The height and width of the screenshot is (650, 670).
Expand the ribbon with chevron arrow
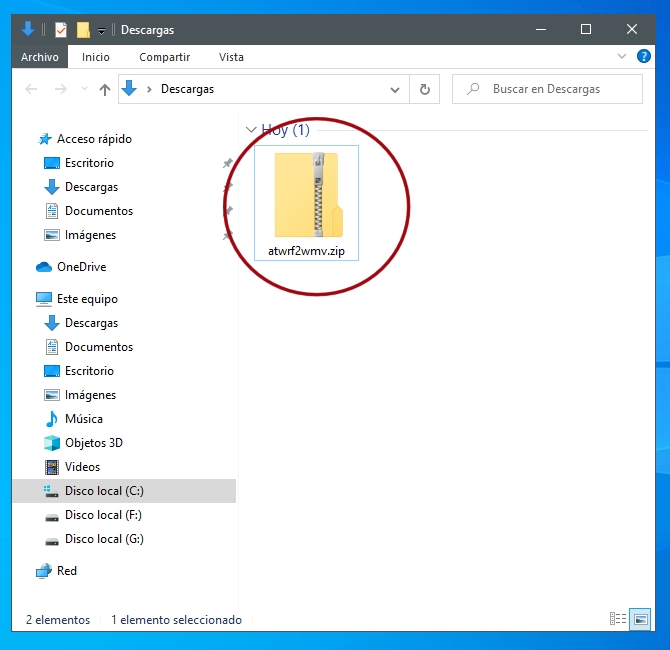tap(623, 57)
